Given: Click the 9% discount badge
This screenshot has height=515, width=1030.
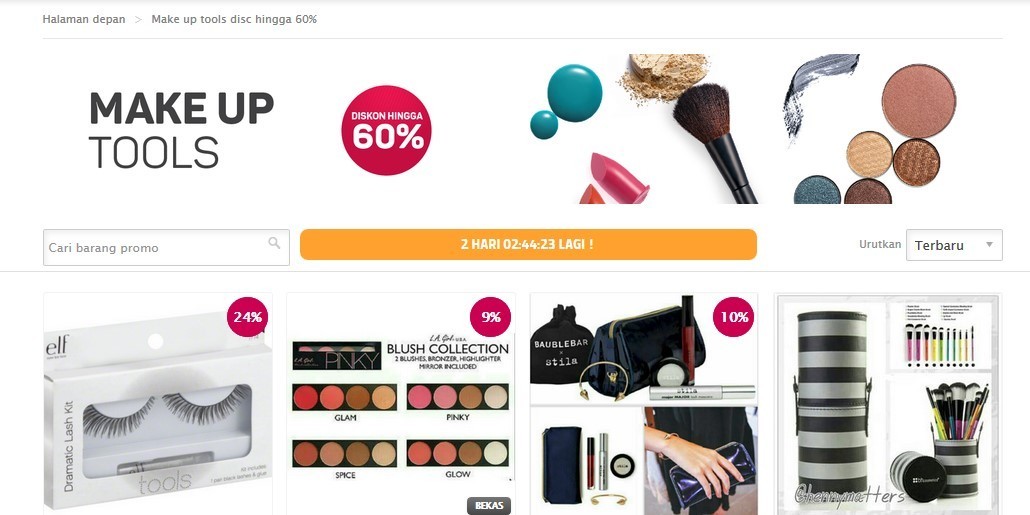Looking at the screenshot, I should 491,317.
